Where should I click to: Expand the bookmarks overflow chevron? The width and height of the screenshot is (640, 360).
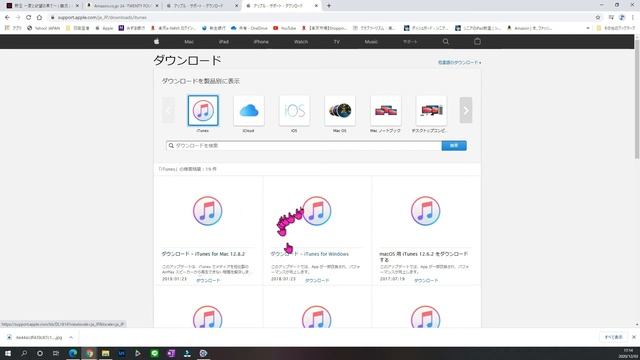click(588, 28)
